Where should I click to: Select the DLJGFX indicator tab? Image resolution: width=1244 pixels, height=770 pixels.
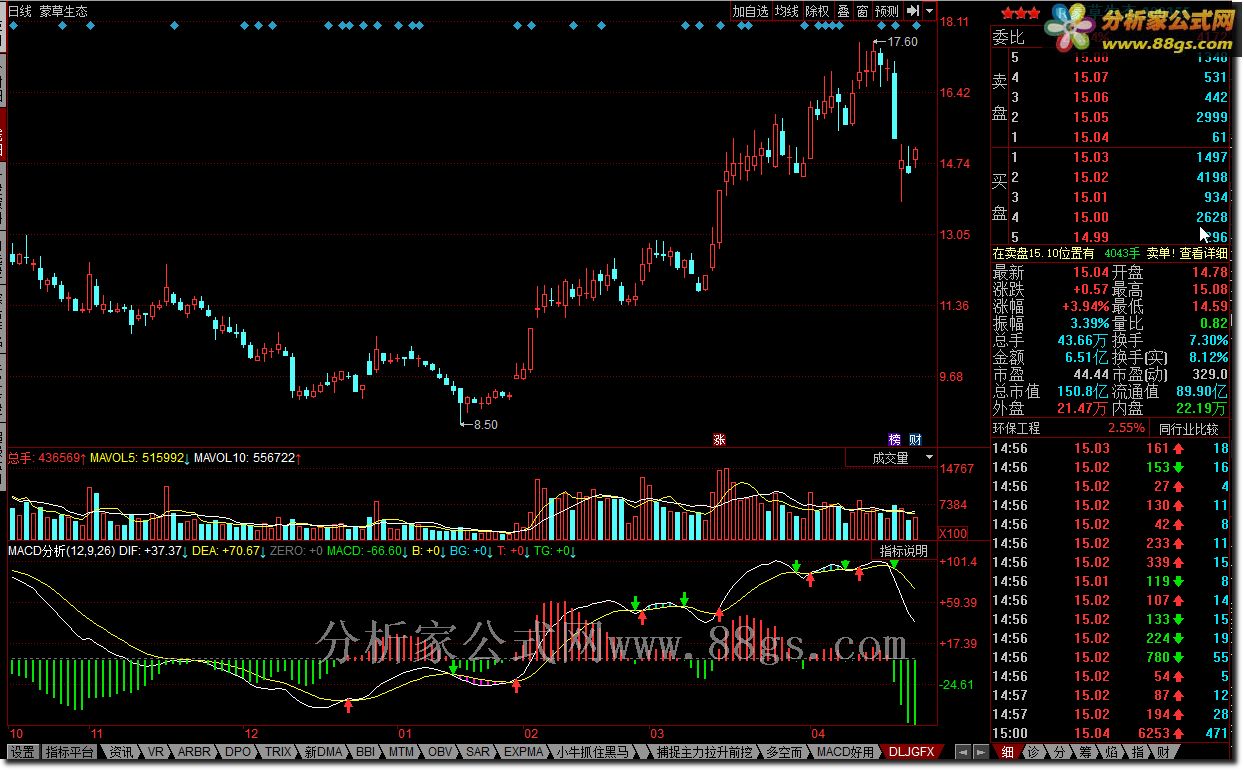pos(911,752)
